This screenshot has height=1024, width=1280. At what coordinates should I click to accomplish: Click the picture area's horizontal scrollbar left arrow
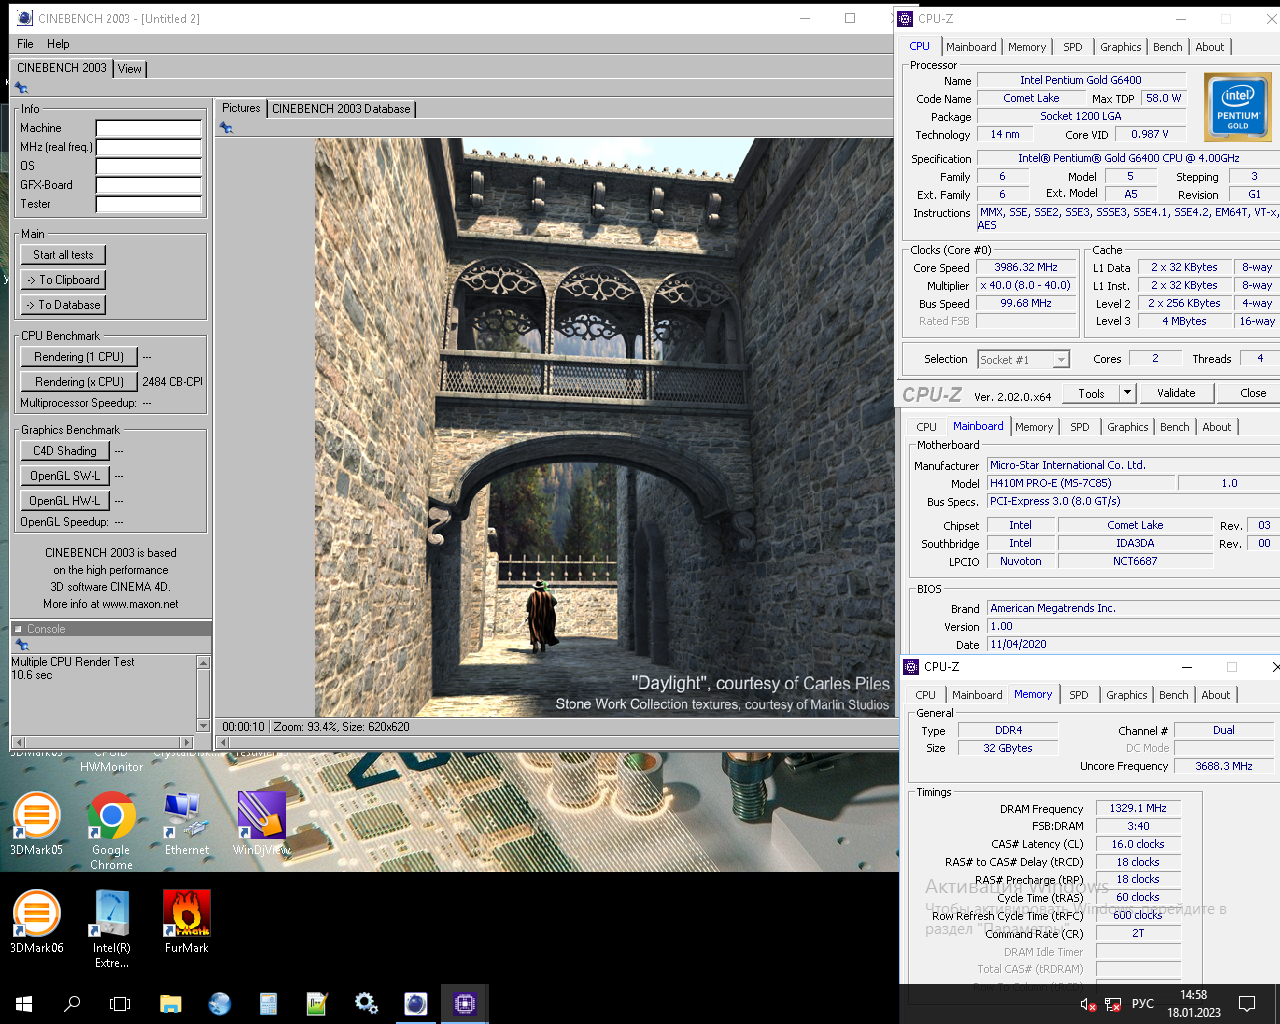click(x=223, y=743)
